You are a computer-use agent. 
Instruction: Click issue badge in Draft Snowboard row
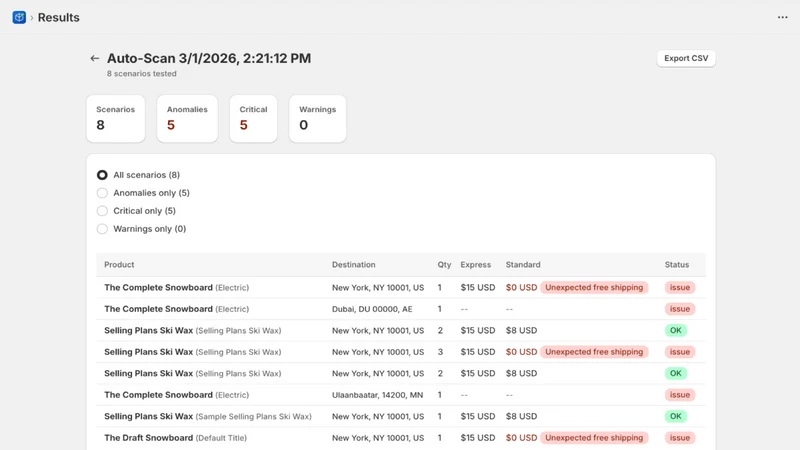tap(680, 438)
